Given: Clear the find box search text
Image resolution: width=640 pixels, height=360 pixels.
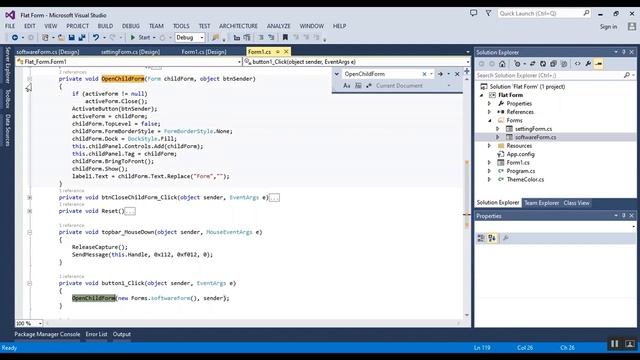Looking at the screenshot, I should click(424, 74).
